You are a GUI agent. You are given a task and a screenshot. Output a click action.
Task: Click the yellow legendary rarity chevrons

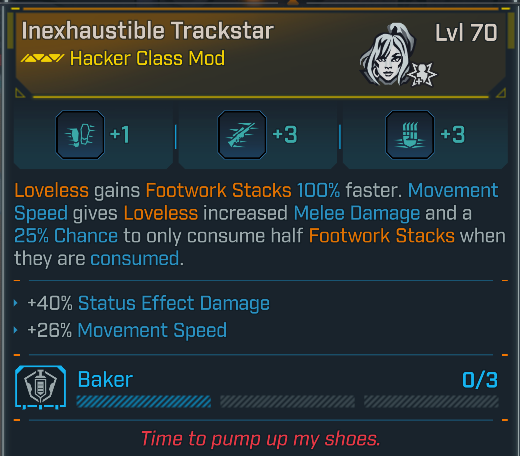(42, 58)
